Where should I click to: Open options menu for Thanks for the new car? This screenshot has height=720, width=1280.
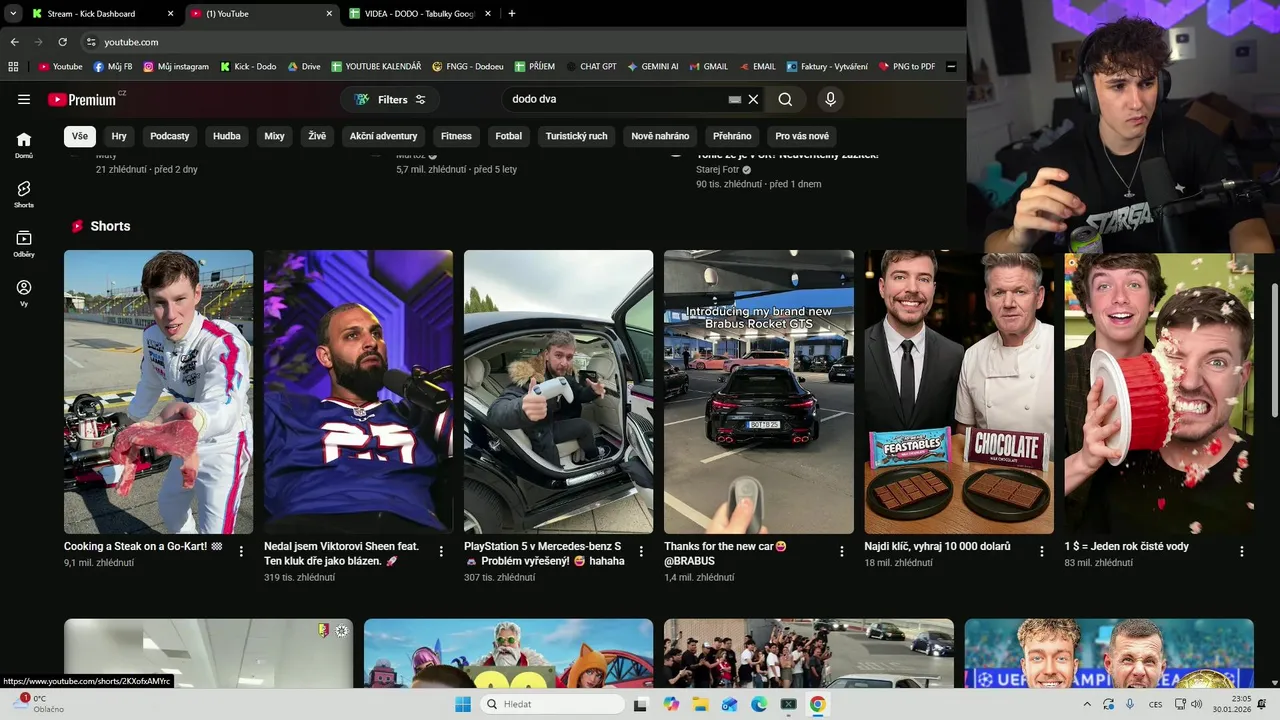point(842,551)
